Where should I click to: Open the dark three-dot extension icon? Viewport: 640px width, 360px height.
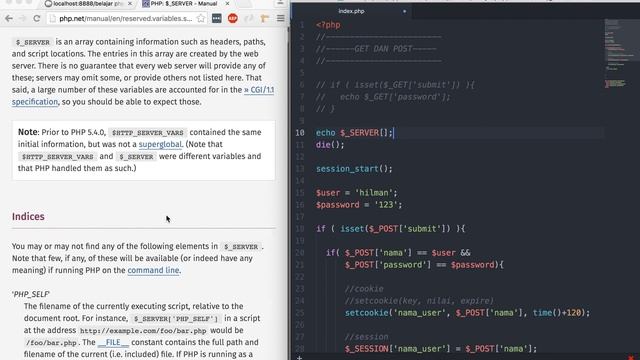(x=217, y=18)
